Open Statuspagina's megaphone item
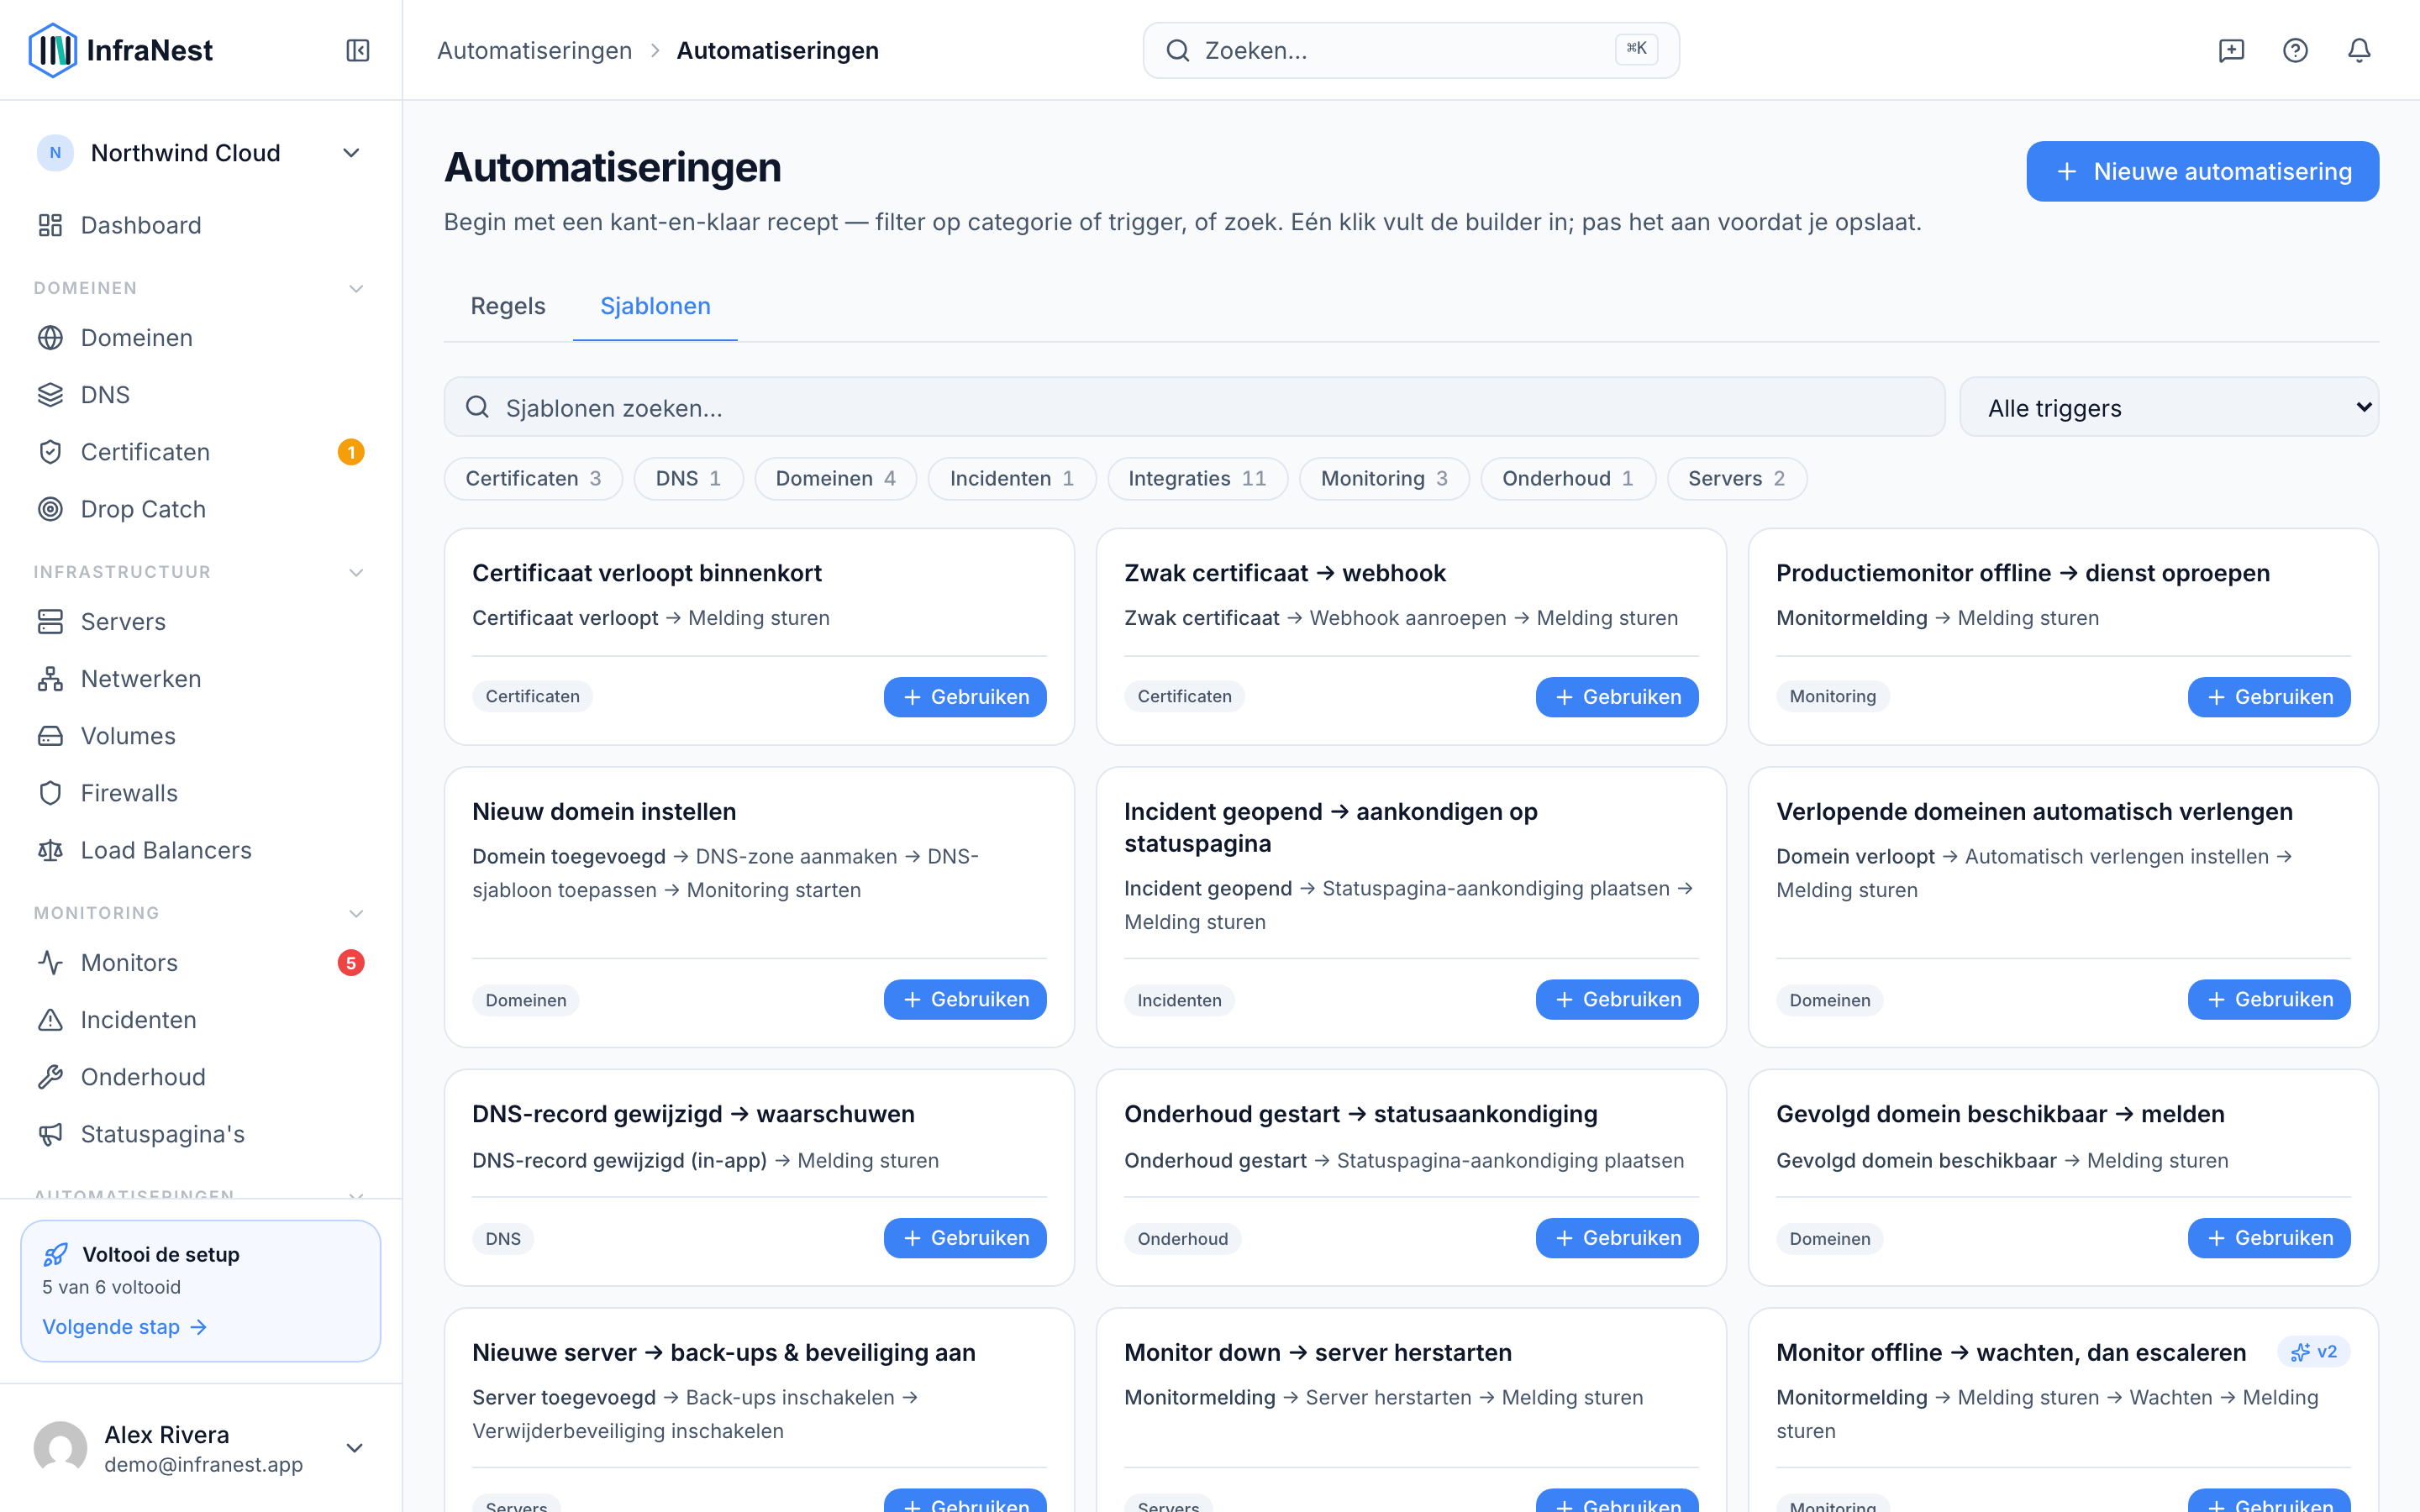 tap(200, 1134)
